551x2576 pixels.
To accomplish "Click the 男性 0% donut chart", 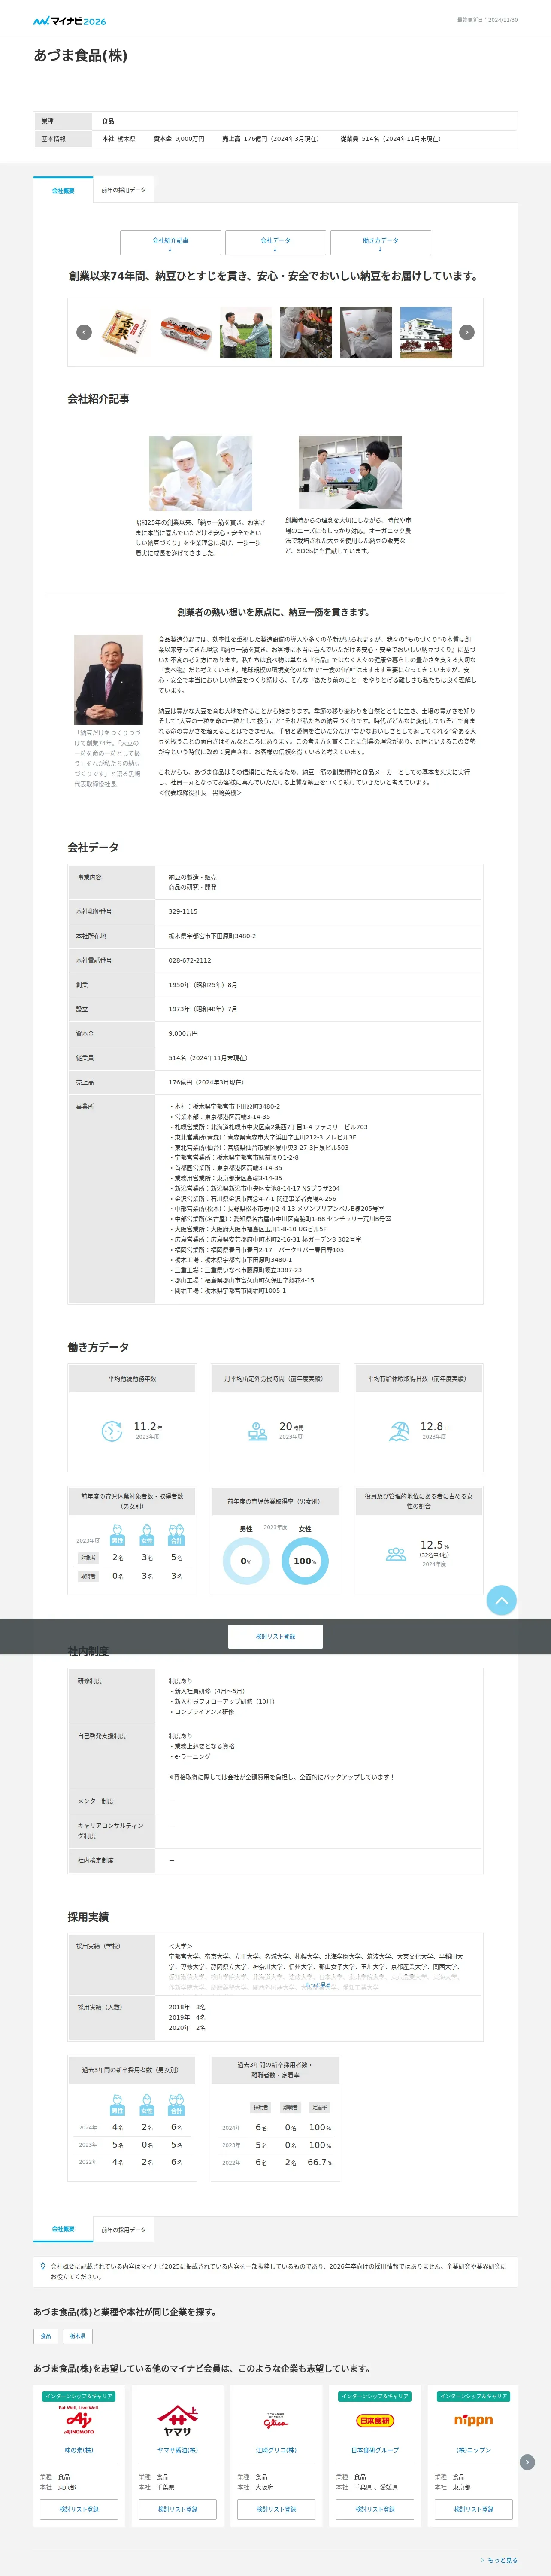I will click(246, 1561).
